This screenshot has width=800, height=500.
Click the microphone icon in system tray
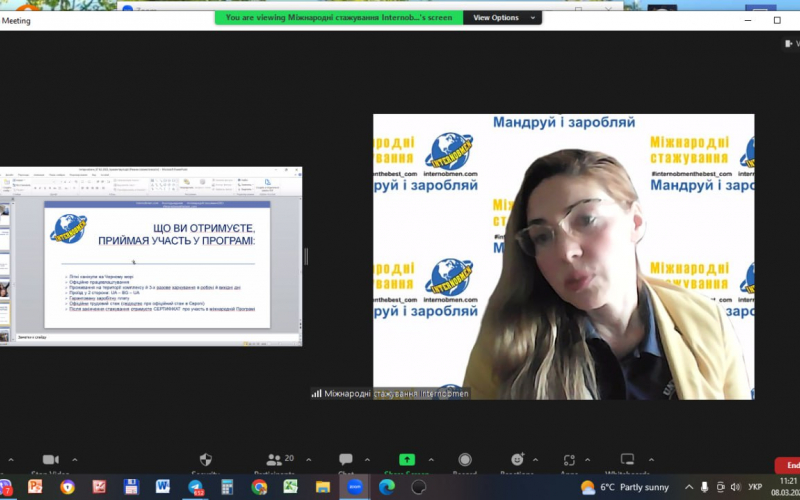(705, 487)
